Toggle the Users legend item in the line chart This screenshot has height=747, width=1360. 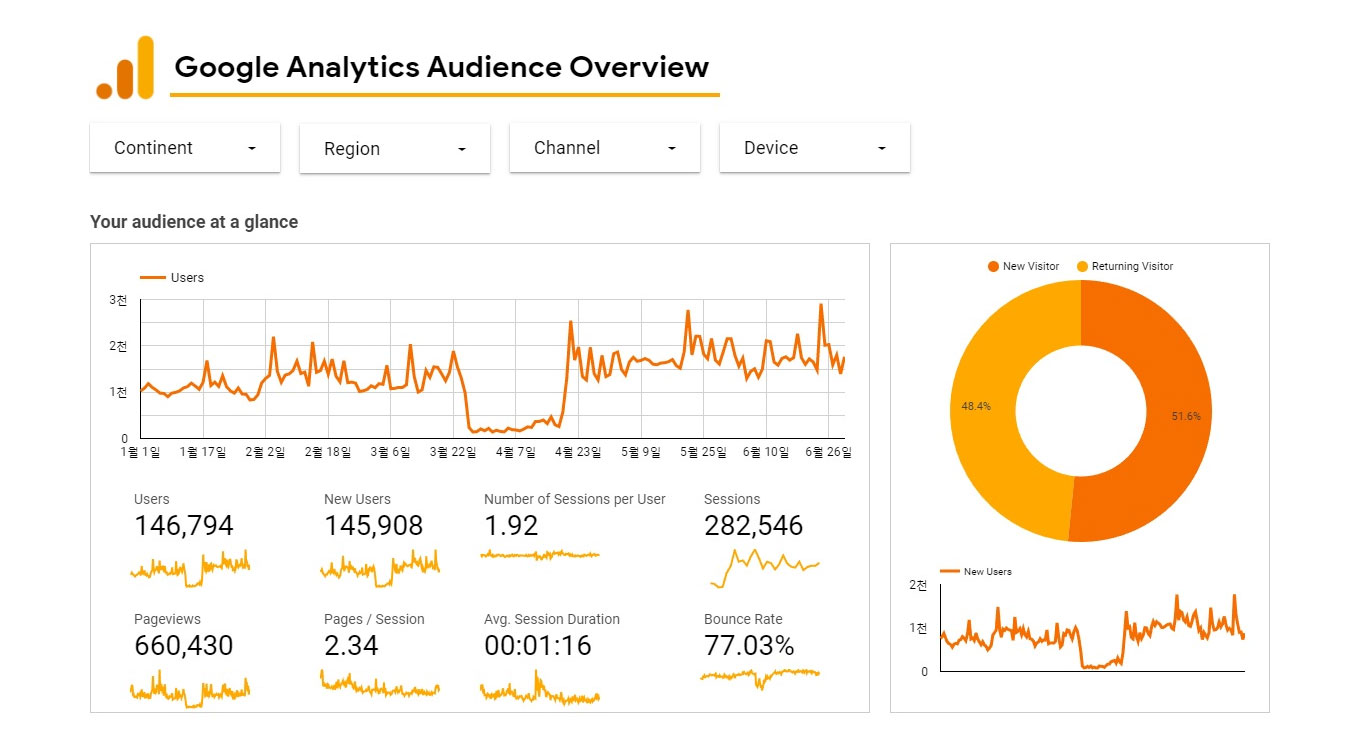[172, 278]
